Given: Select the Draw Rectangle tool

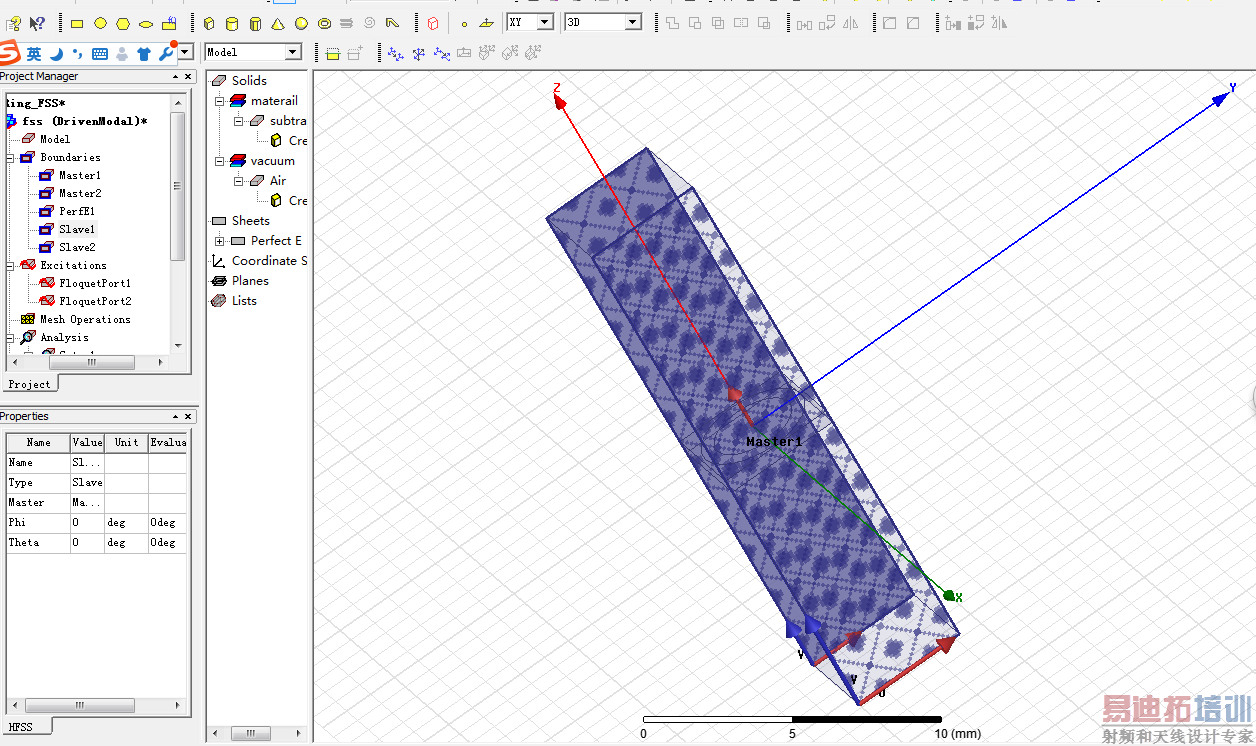Looking at the screenshot, I should point(76,23).
